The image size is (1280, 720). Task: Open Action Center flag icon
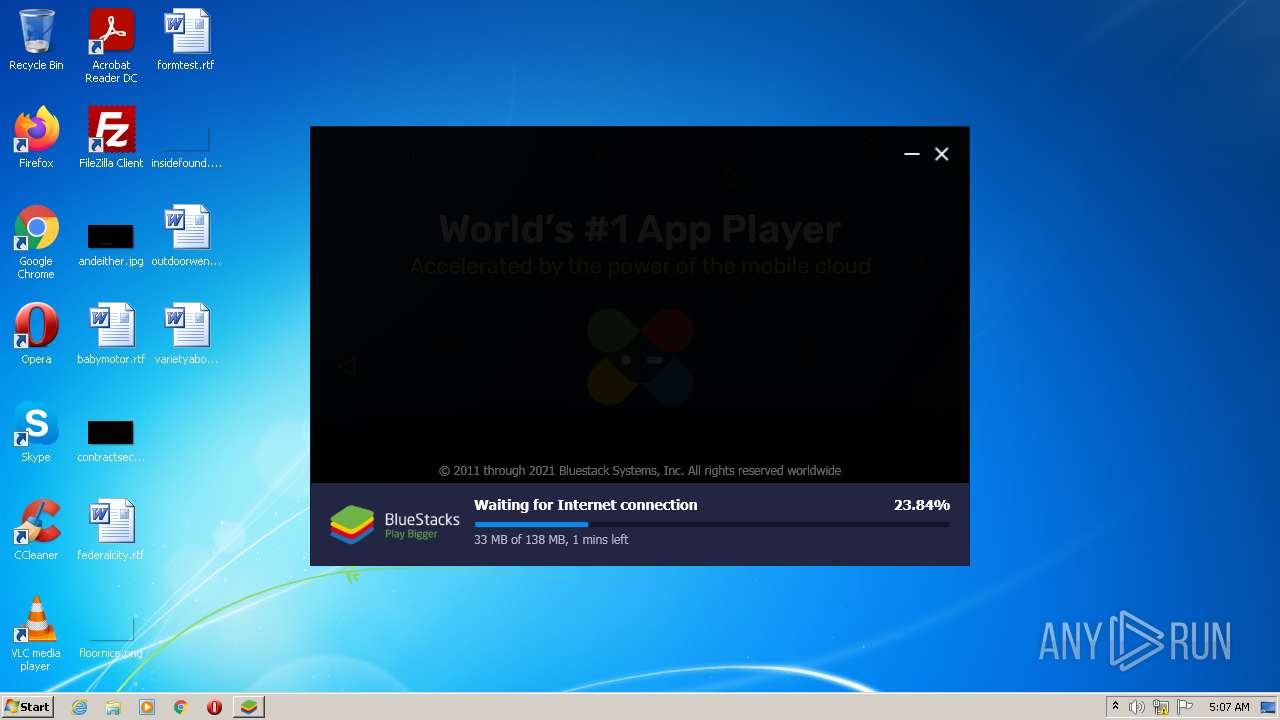(x=1185, y=707)
